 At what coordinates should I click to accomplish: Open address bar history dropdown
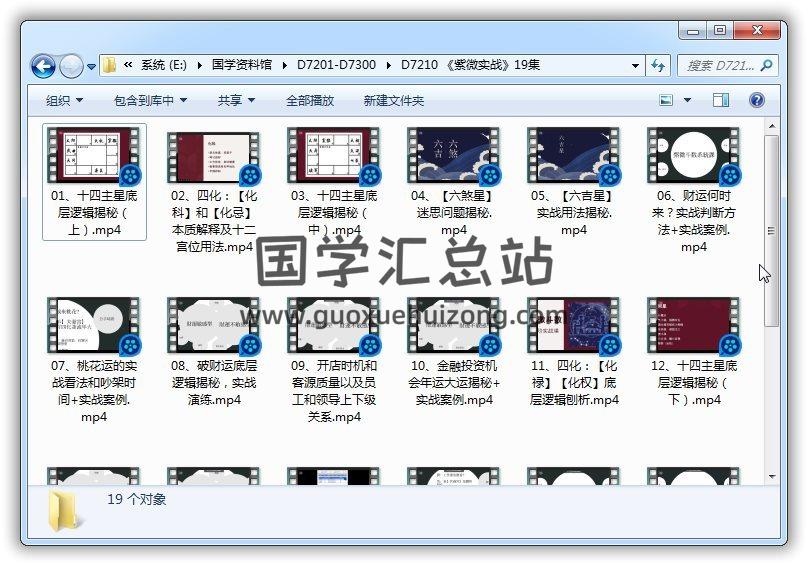[635, 65]
